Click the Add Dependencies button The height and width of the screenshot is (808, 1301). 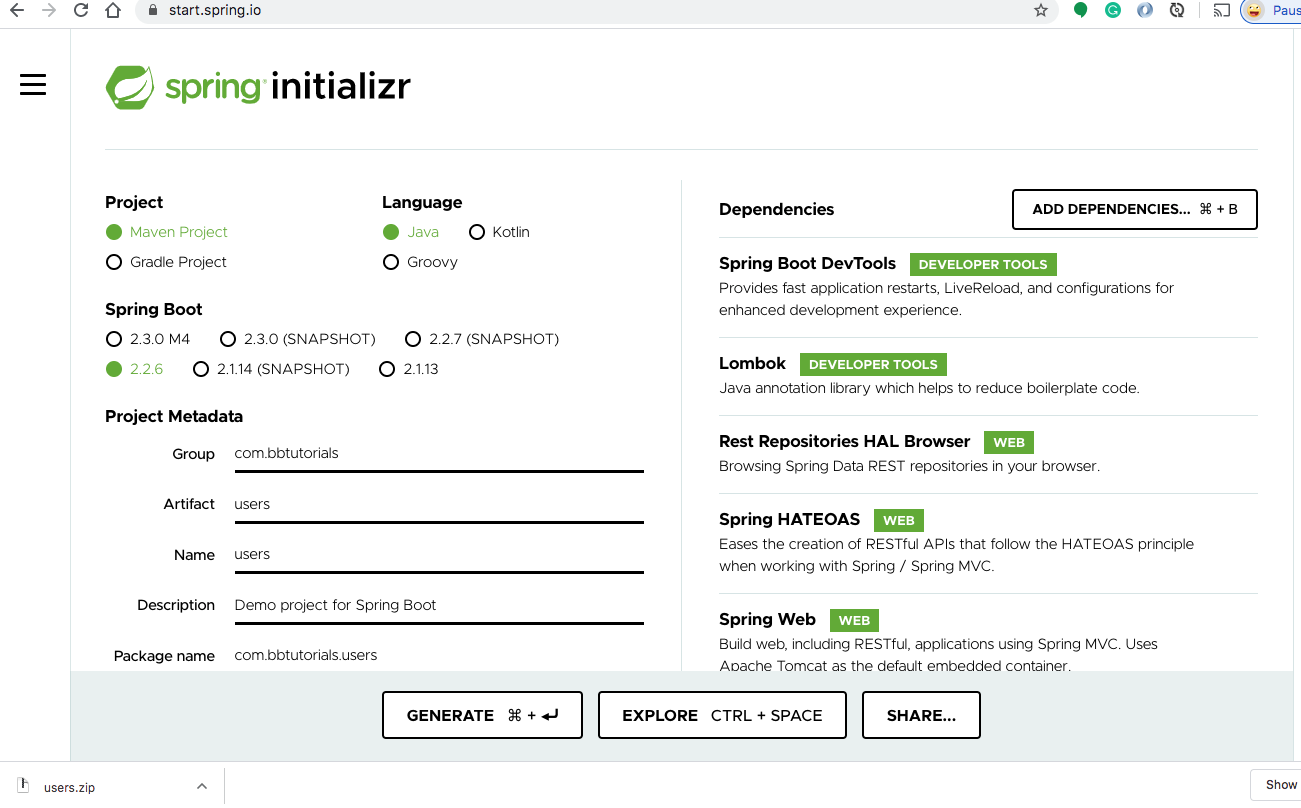tap(1135, 209)
